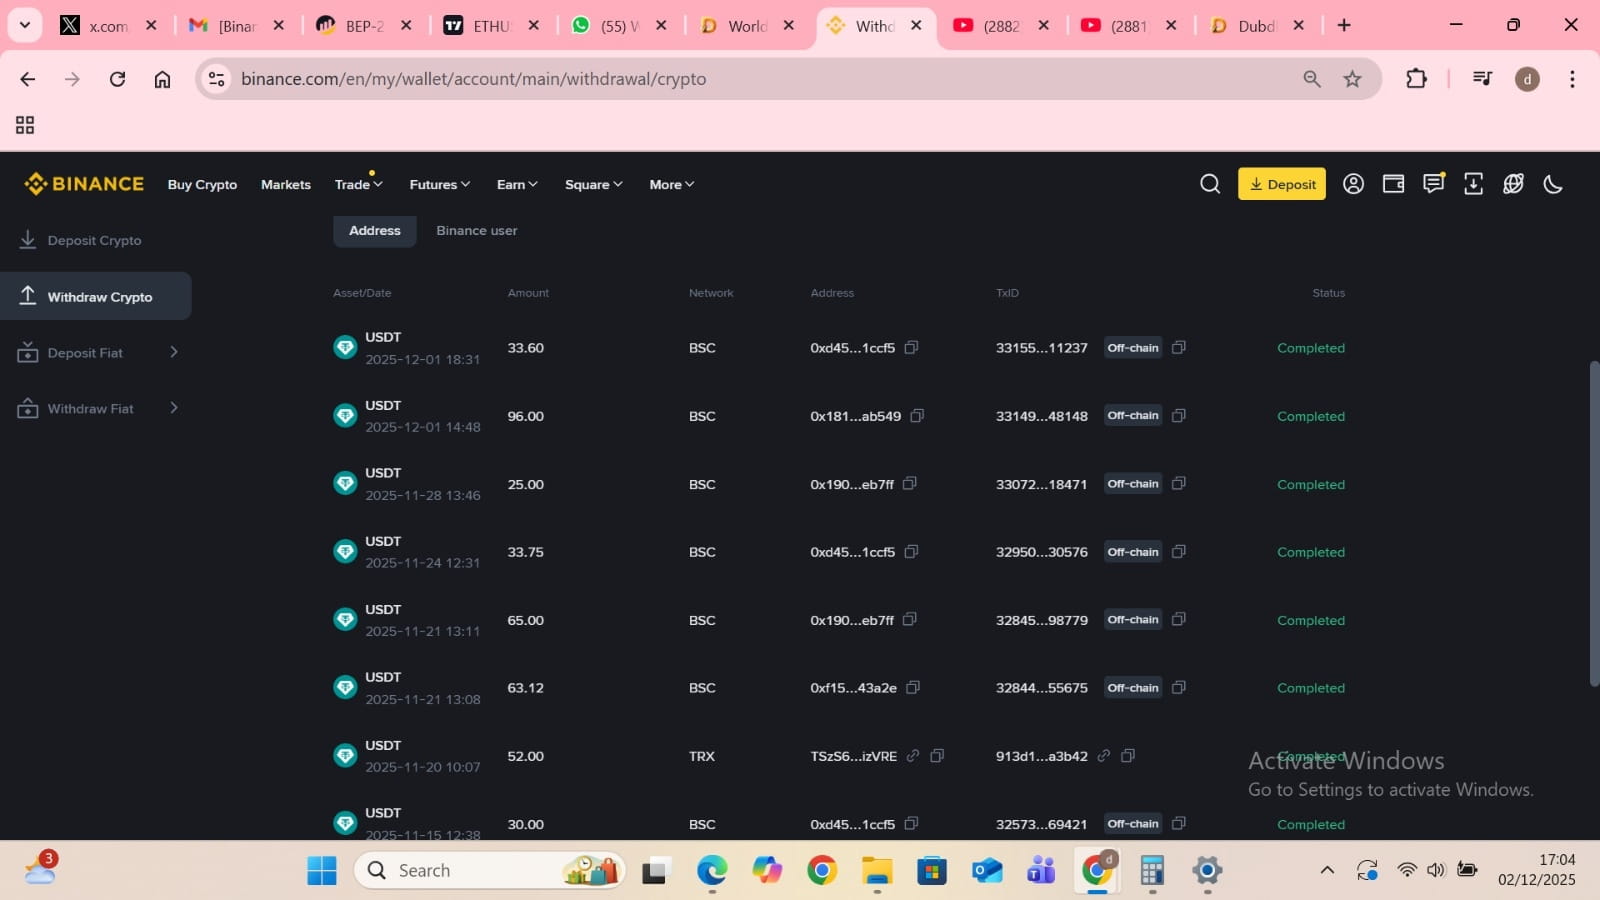Open the Buy Crypto link

(x=202, y=184)
